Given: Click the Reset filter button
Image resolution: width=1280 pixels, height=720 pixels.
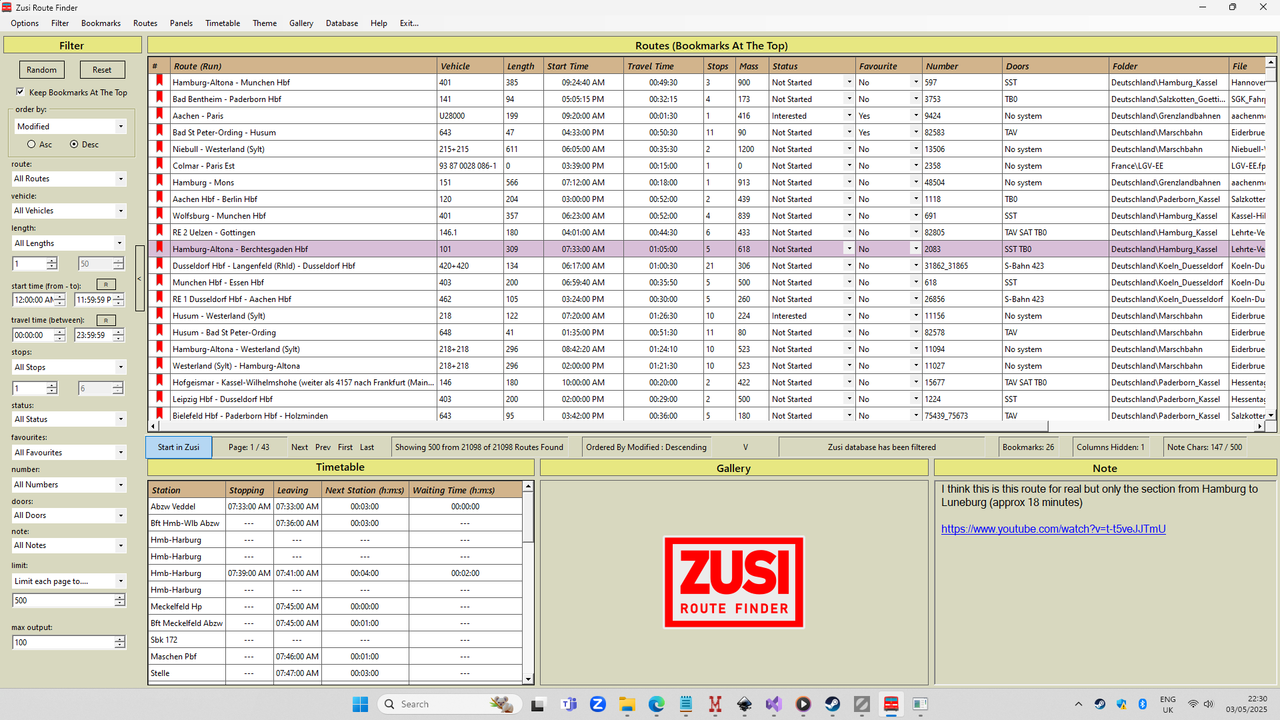Looking at the screenshot, I should point(102,70).
